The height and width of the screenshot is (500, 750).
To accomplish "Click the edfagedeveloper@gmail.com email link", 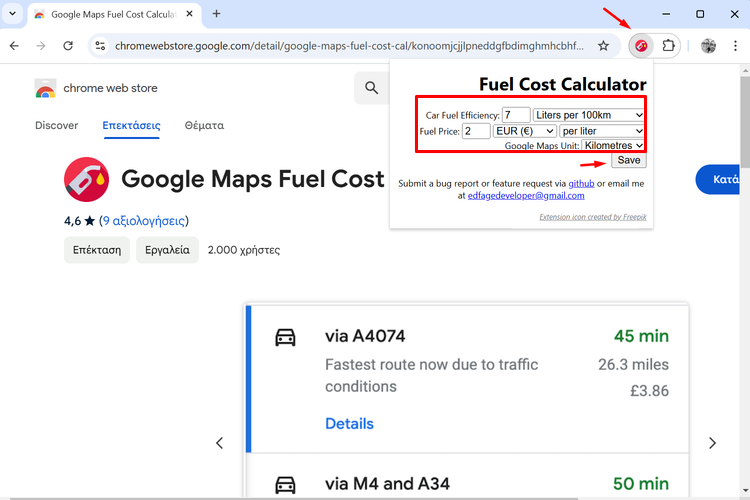I will [x=526, y=195].
